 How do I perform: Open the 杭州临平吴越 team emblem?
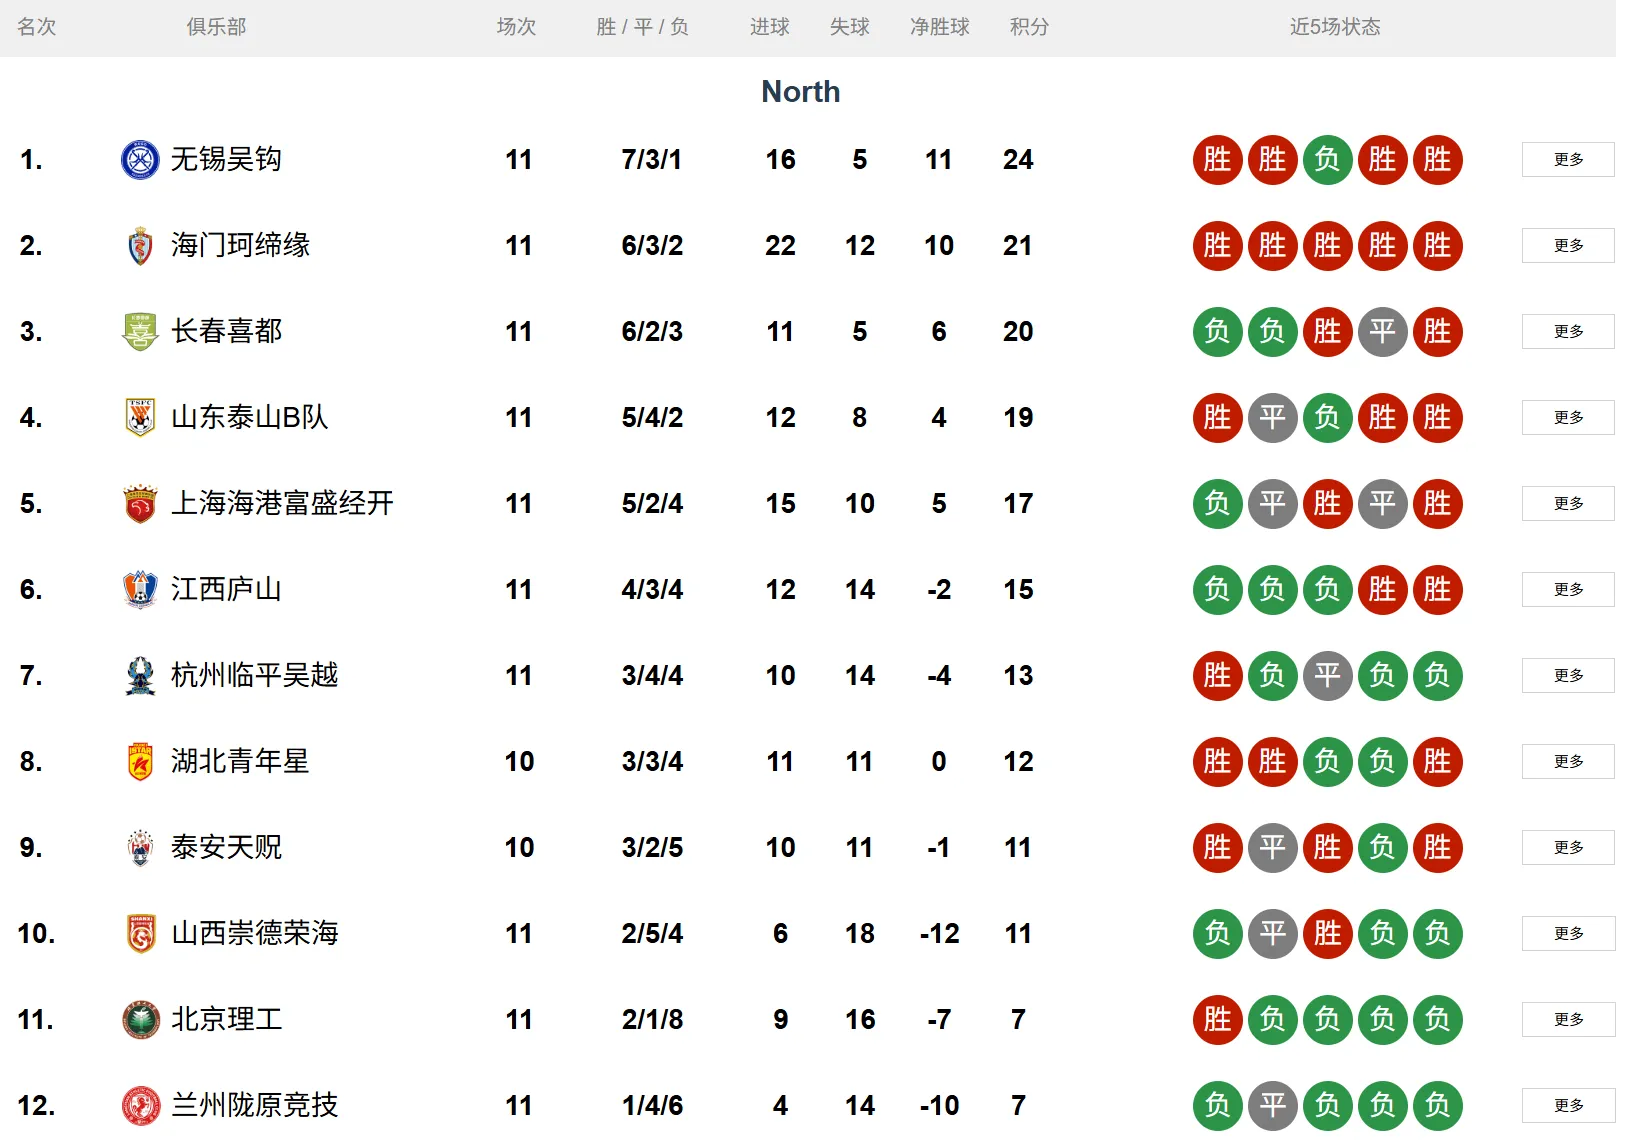[x=140, y=676]
